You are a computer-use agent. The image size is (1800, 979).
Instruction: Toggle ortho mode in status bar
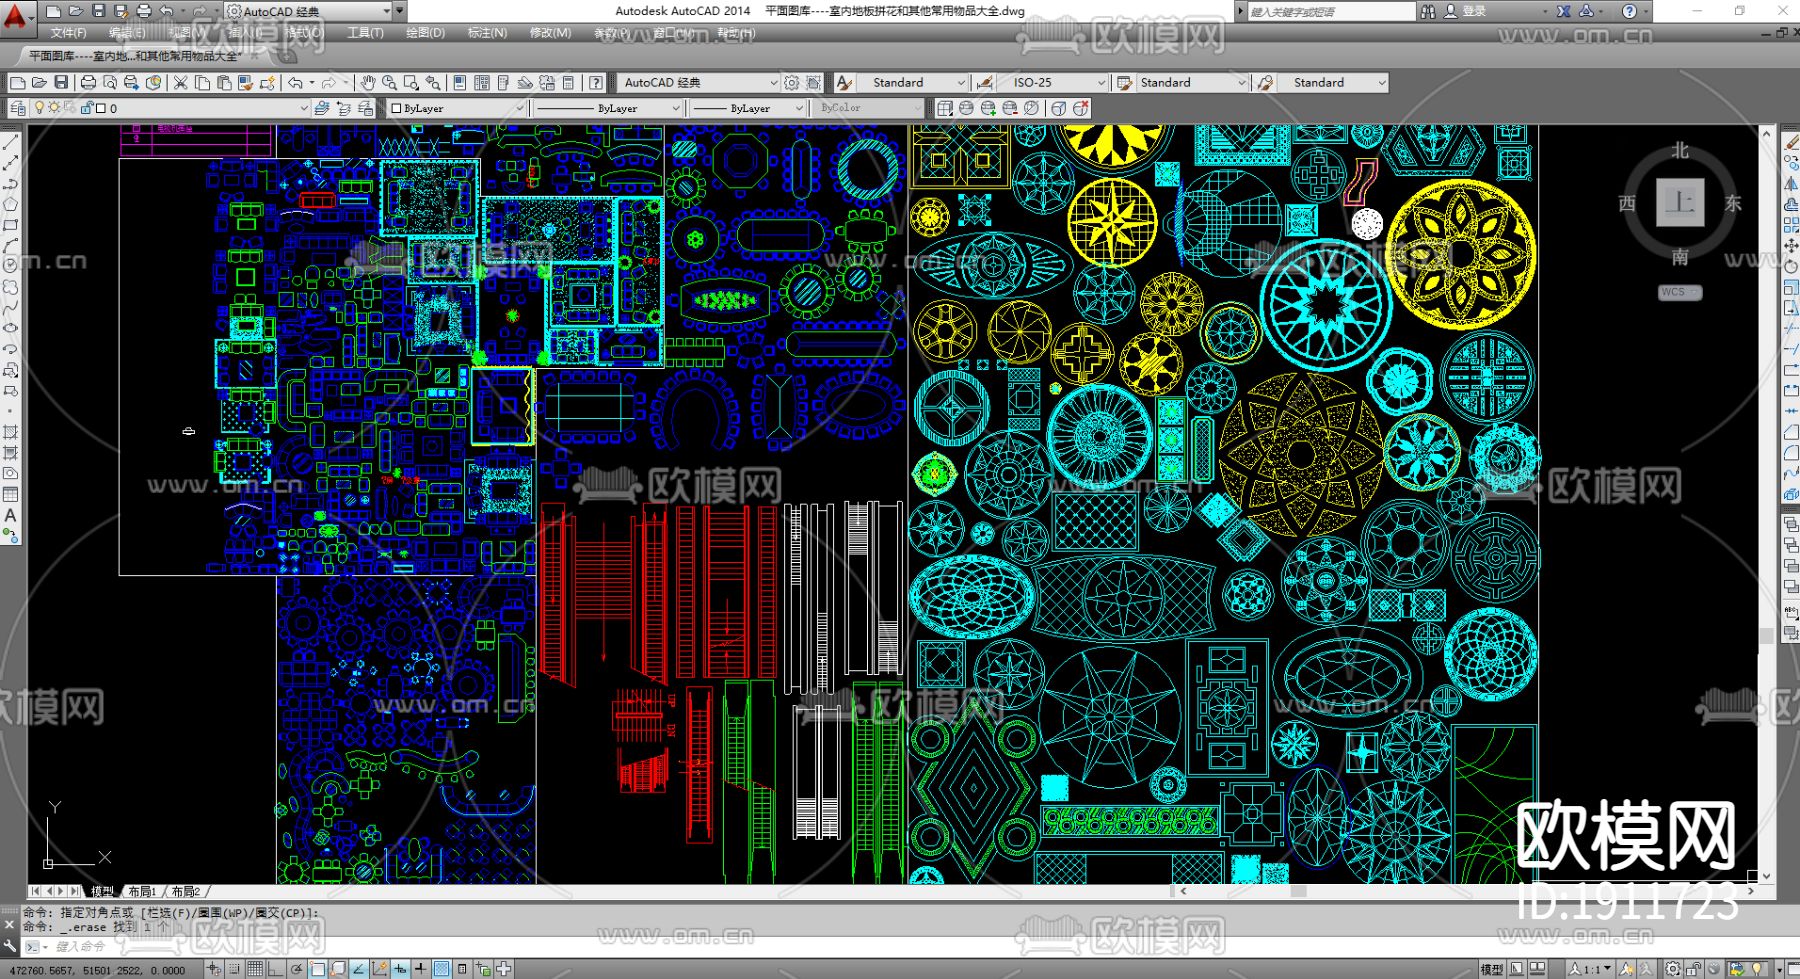click(x=276, y=969)
